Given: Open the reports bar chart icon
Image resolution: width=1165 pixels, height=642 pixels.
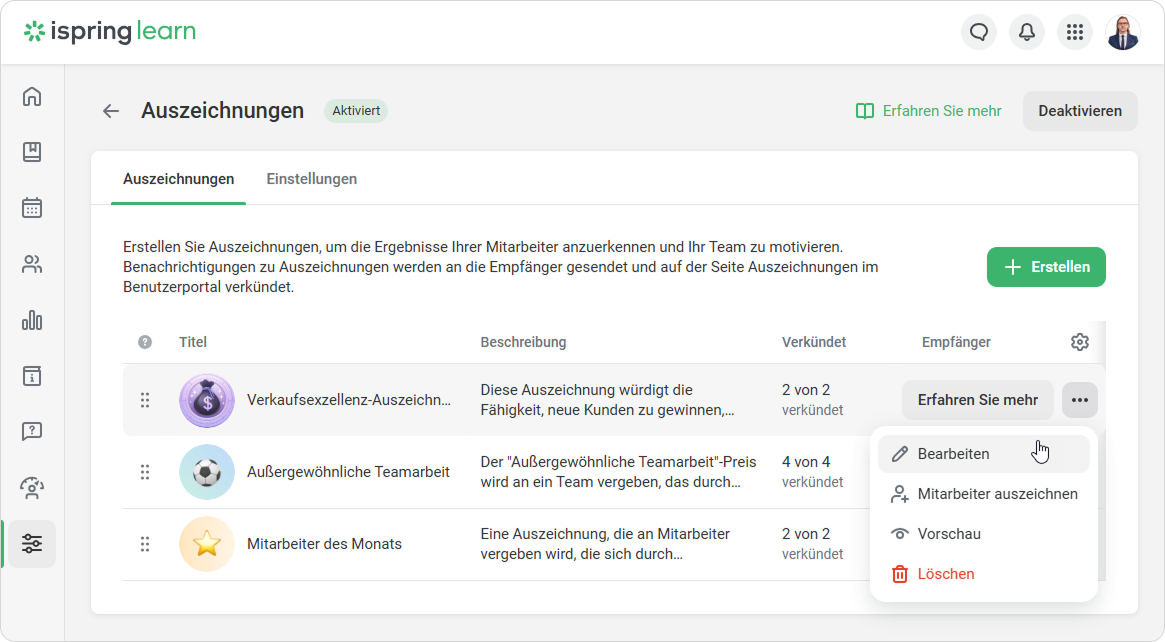Looking at the screenshot, I should pyautogui.click(x=32, y=320).
